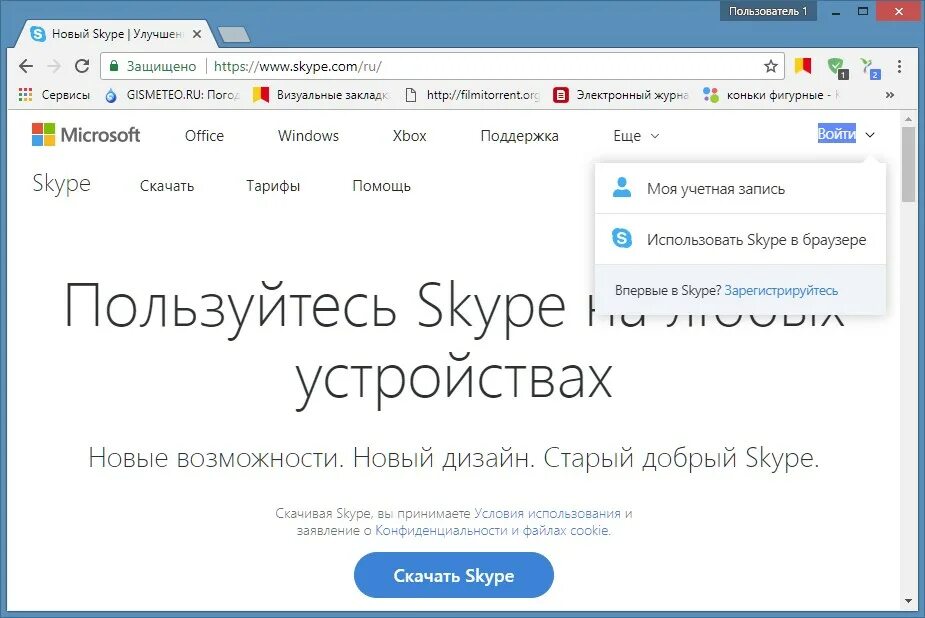This screenshot has height=618, width=925.
Task: Reload the page with the refresh icon
Action: click(x=82, y=66)
